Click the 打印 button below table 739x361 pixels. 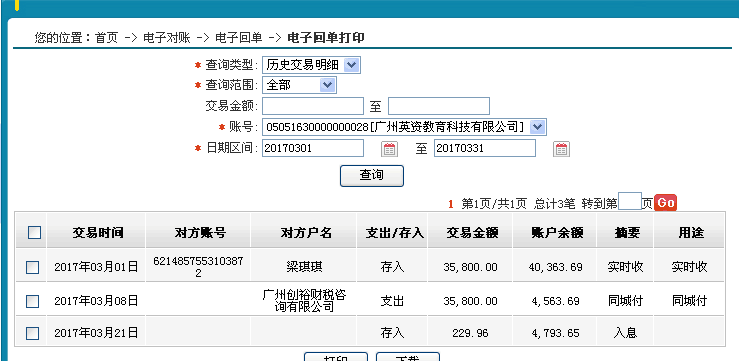click(336, 357)
